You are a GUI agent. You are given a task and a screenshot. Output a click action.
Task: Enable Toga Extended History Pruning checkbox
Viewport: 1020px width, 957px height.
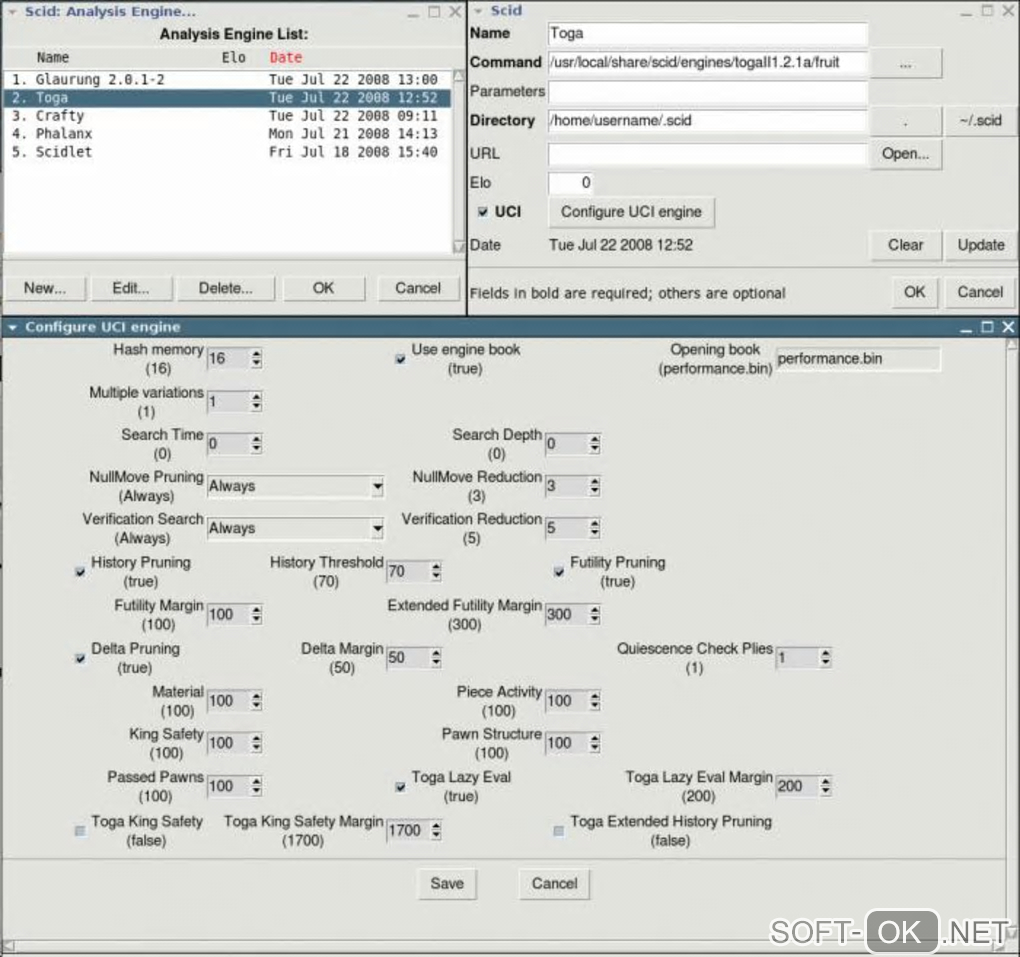point(559,831)
